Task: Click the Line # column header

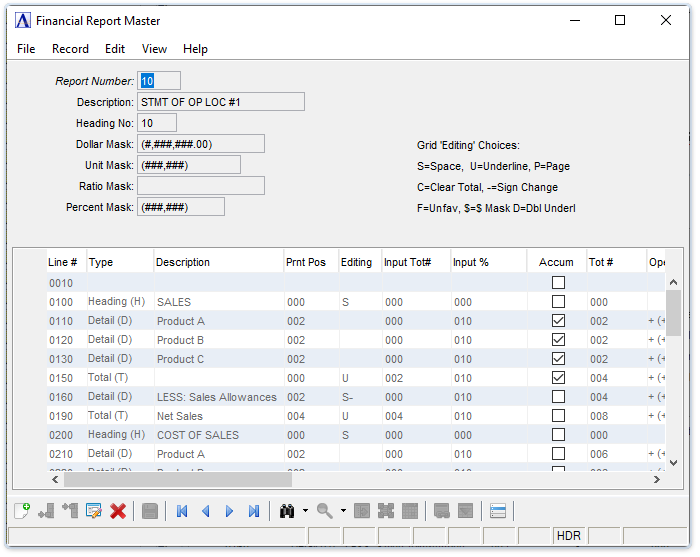Action: click(x=62, y=263)
